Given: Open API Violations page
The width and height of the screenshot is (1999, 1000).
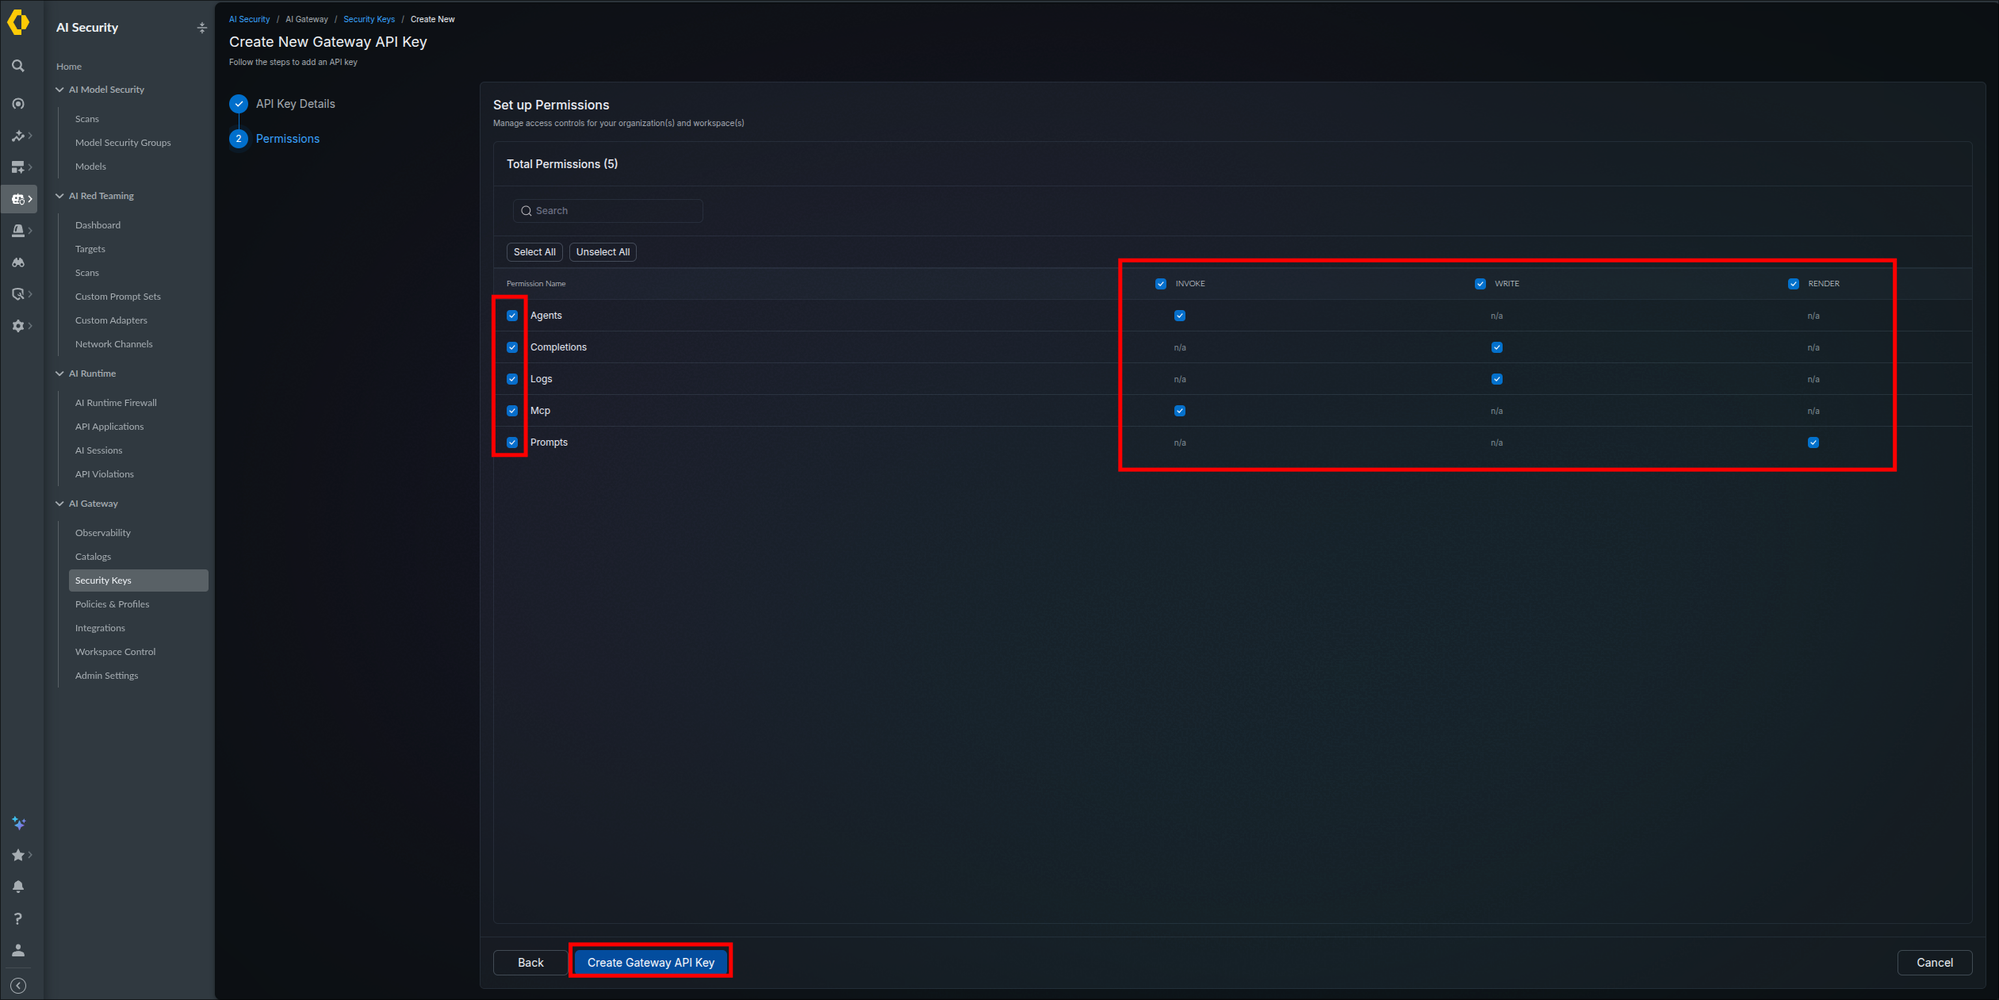Looking at the screenshot, I should tap(104, 475).
